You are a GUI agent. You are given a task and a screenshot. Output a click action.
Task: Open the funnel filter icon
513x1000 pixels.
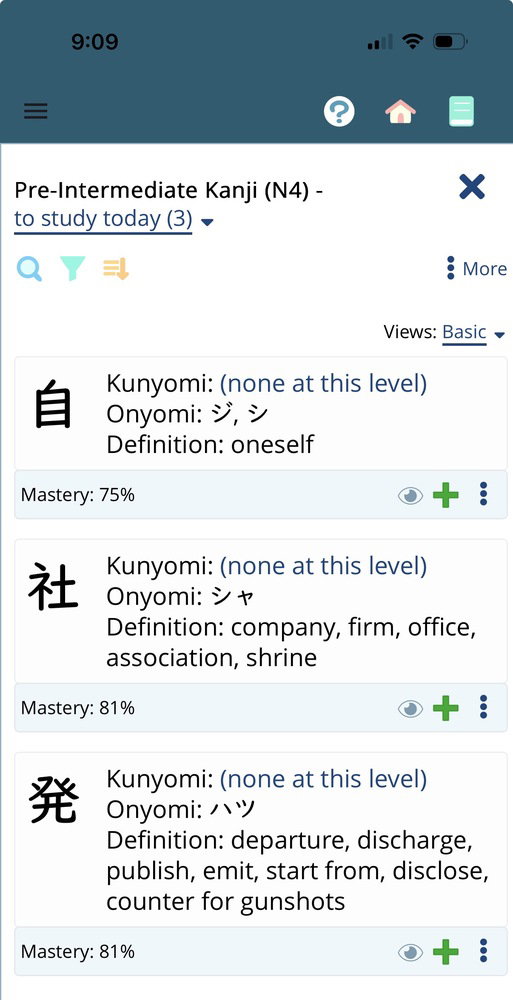coord(73,269)
